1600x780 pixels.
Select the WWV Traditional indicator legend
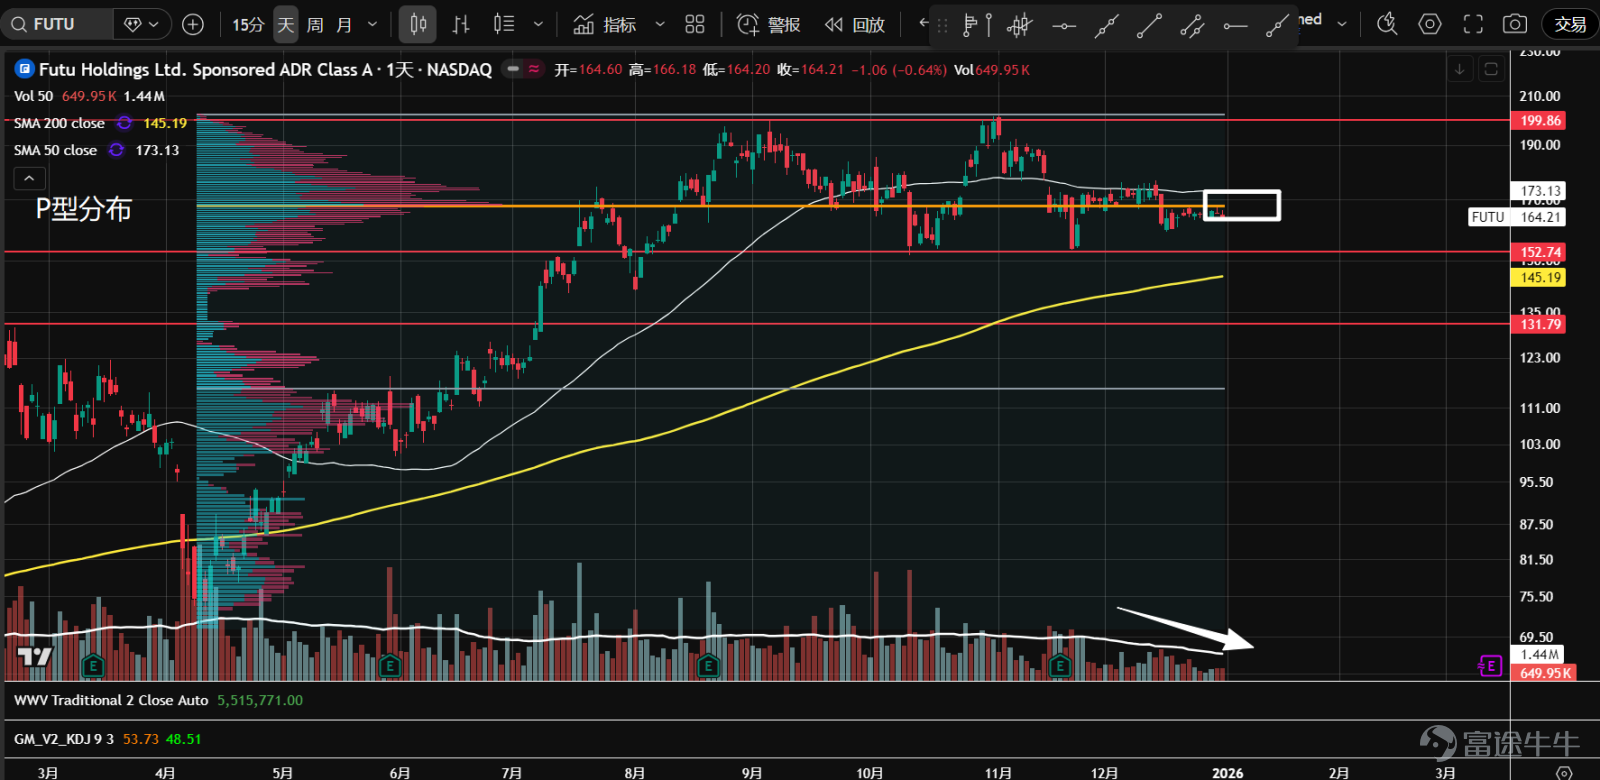coord(111,700)
